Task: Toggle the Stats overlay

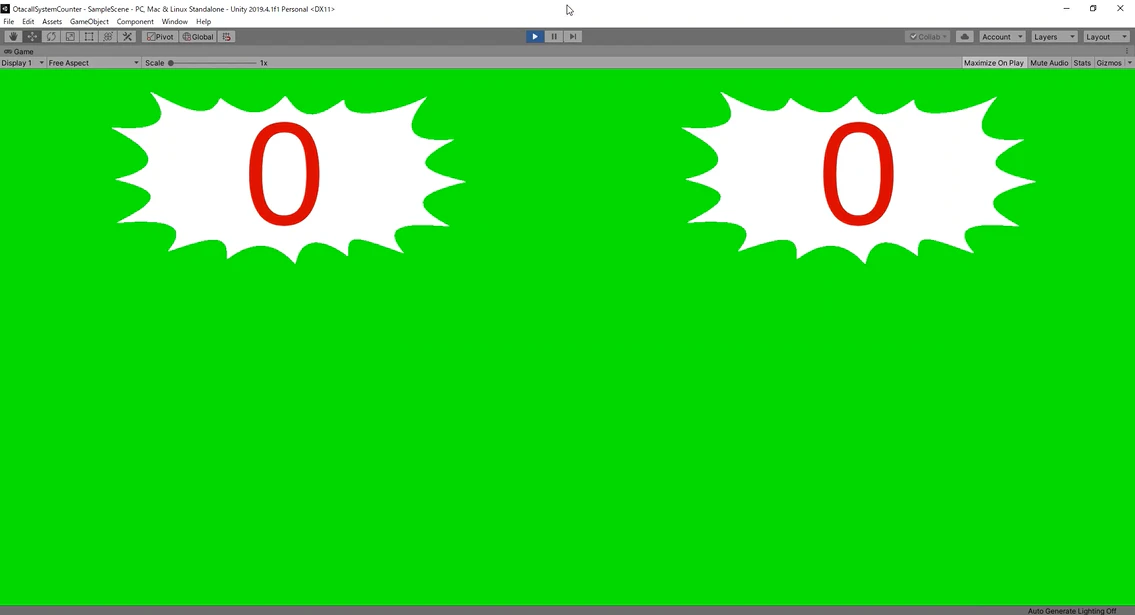Action: [1082, 63]
